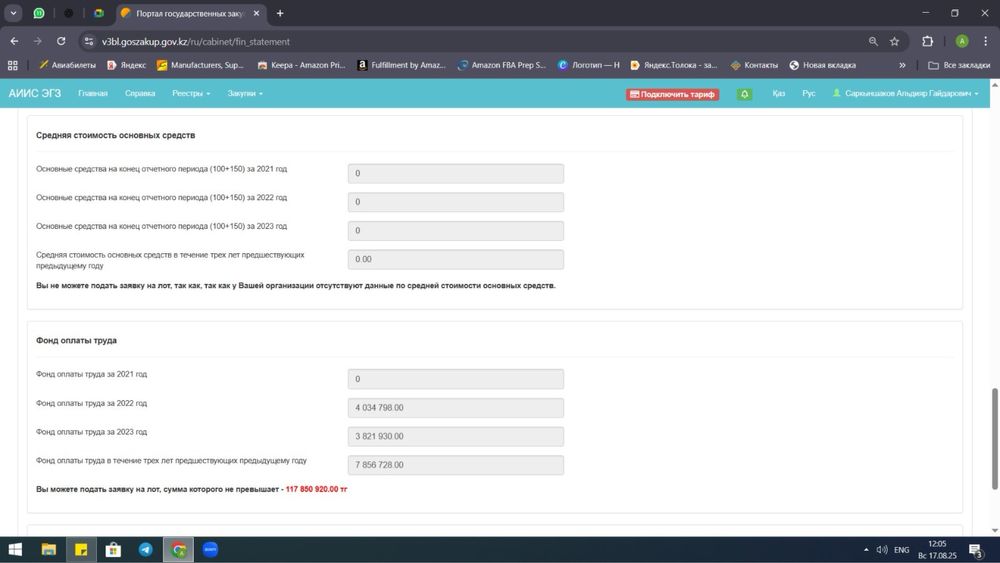Open the Zoom app from the taskbar
The image size is (1000, 563).
pyautogui.click(x=210, y=550)
